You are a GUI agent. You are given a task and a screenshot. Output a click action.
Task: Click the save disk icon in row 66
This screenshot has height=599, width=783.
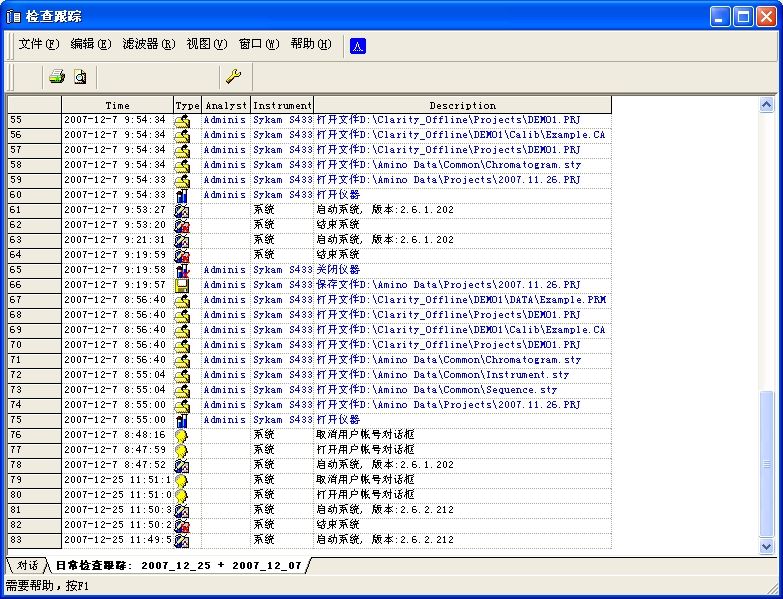tap(182, 285)
